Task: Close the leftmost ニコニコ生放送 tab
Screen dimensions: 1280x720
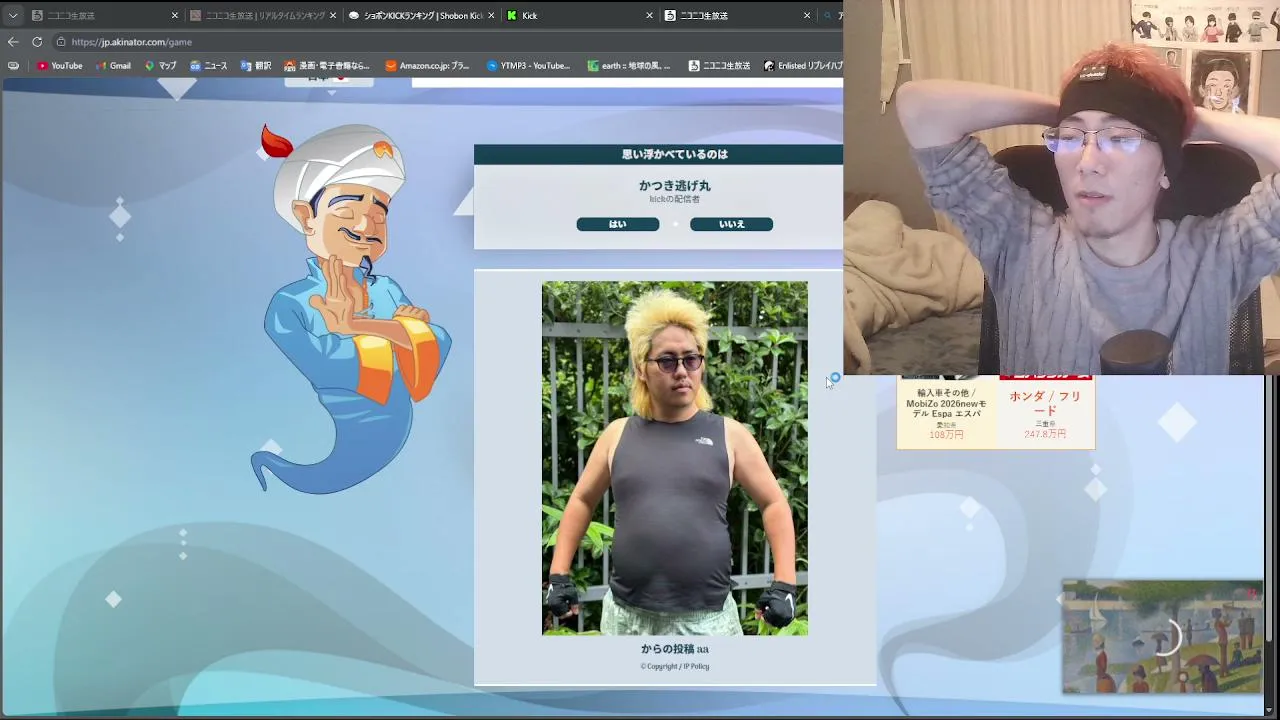Action: coord(174,15)
